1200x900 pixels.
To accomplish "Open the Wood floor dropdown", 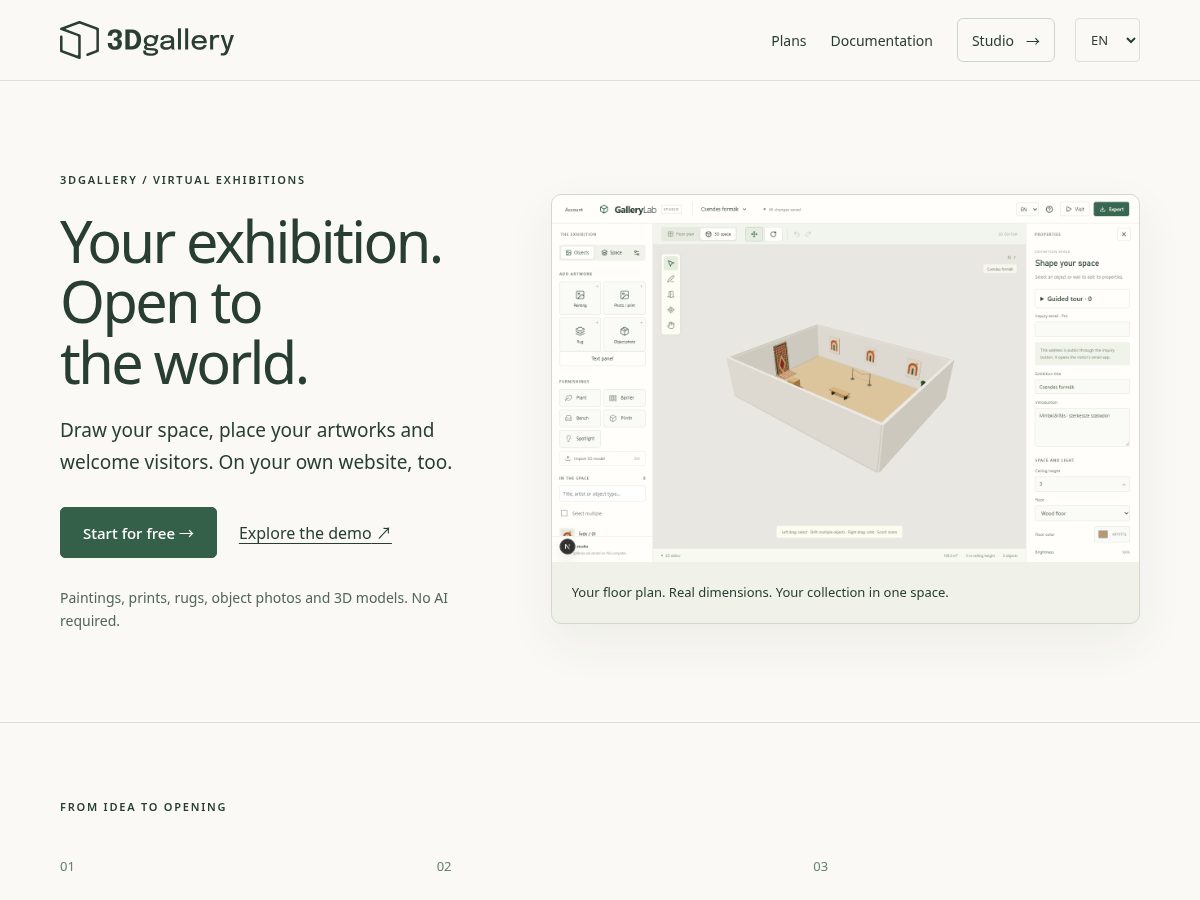I will point(1082,513).
